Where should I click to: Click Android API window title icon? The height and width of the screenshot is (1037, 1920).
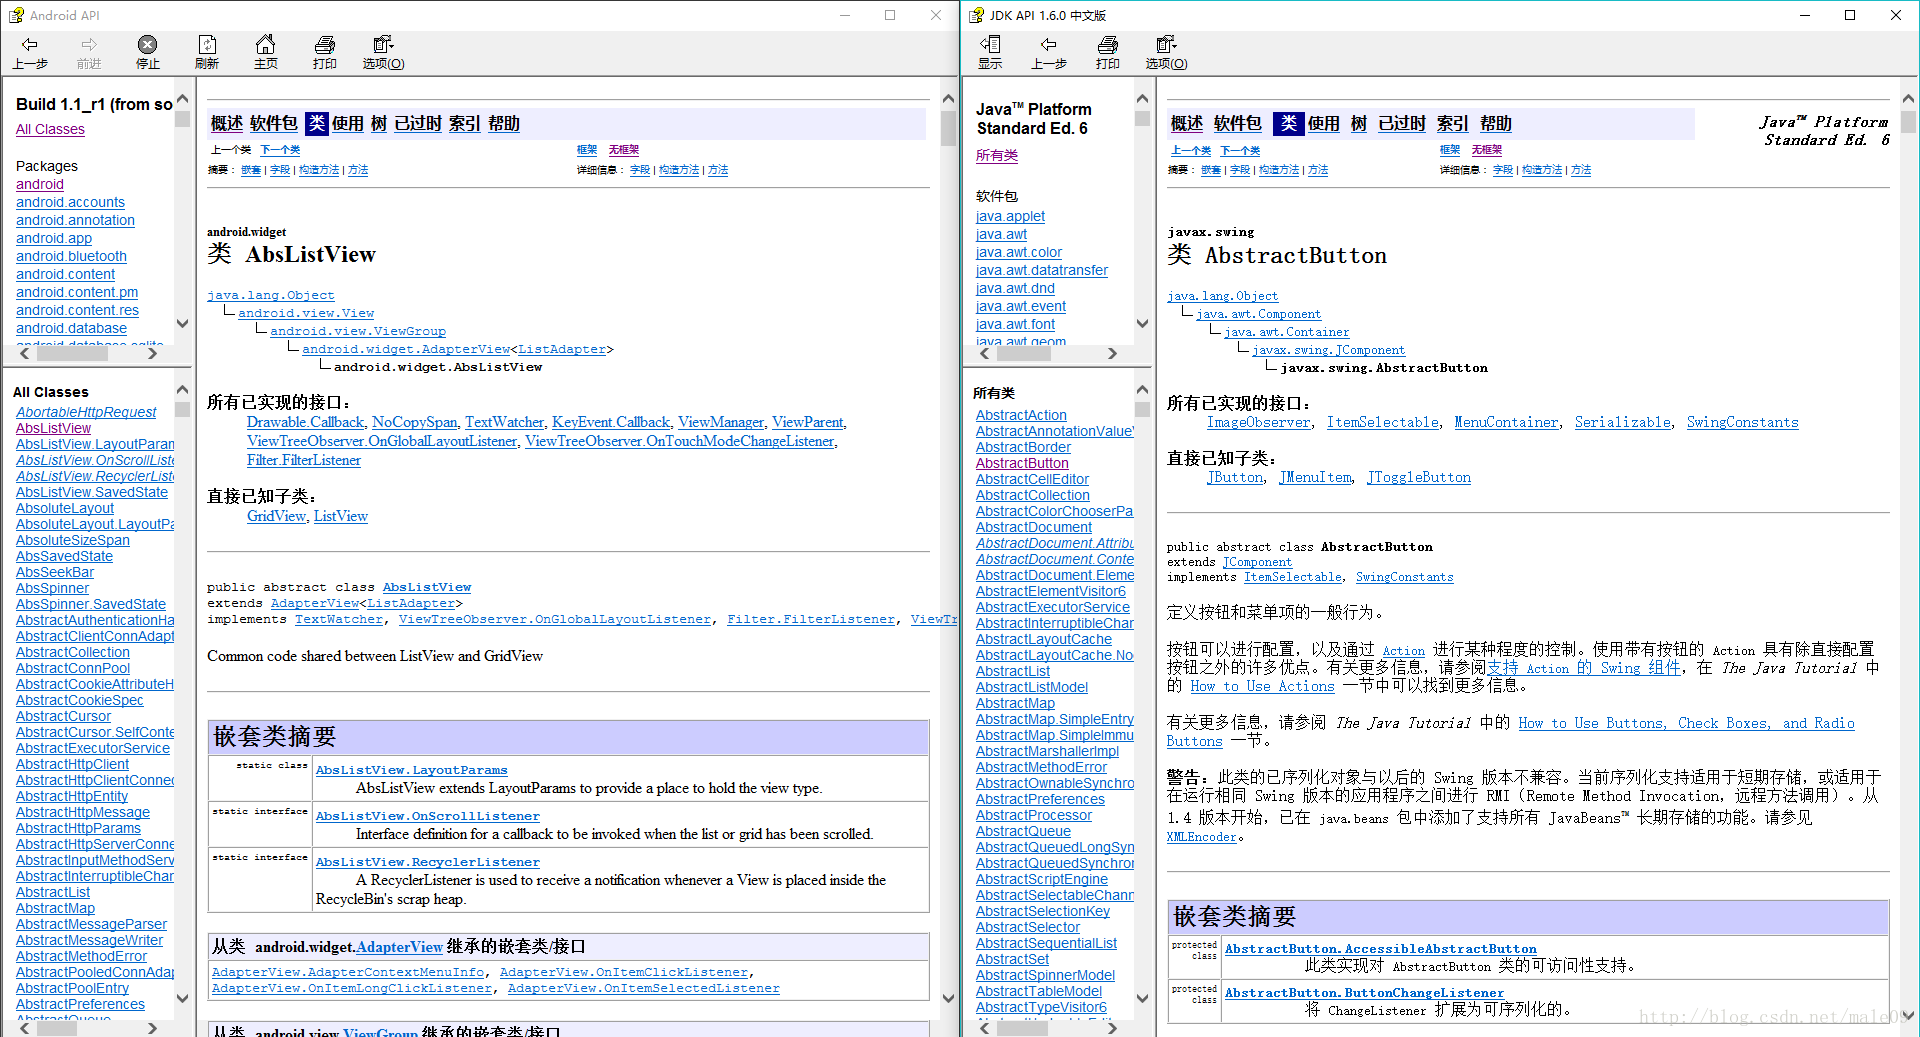[x=16, y=15]
